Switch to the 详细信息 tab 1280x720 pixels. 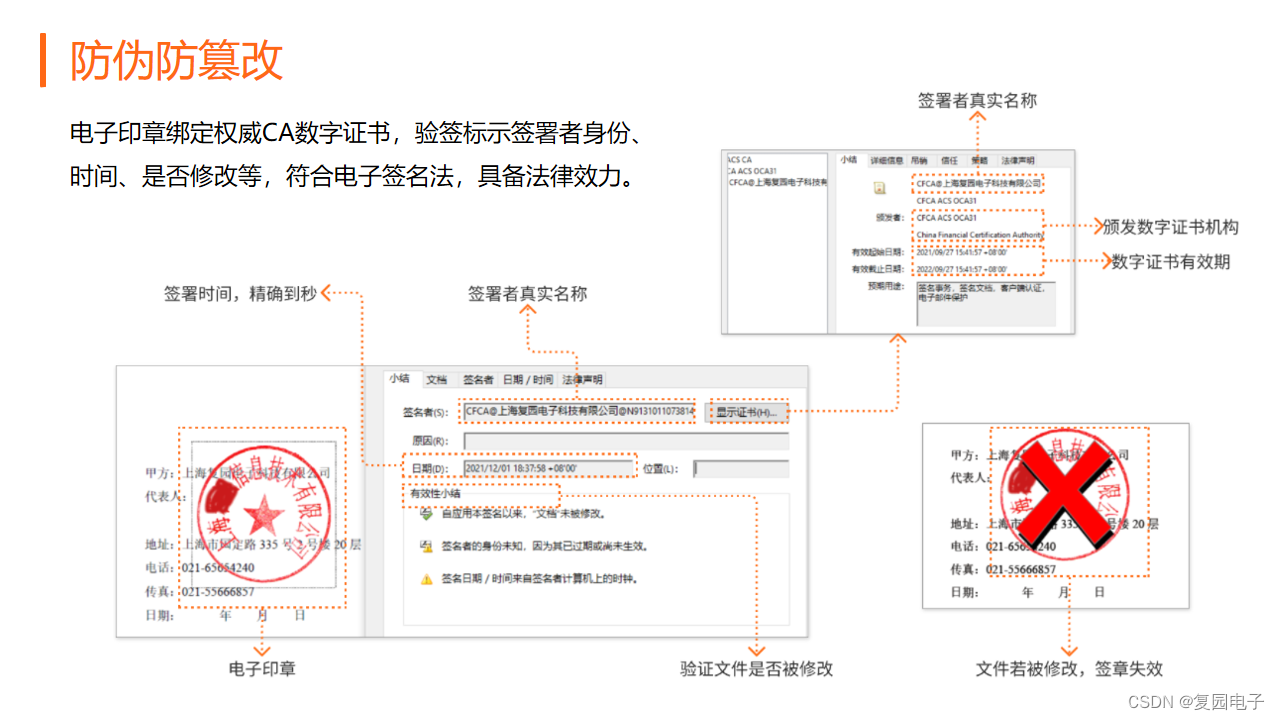pyautogui.click(x=886, y=160)
